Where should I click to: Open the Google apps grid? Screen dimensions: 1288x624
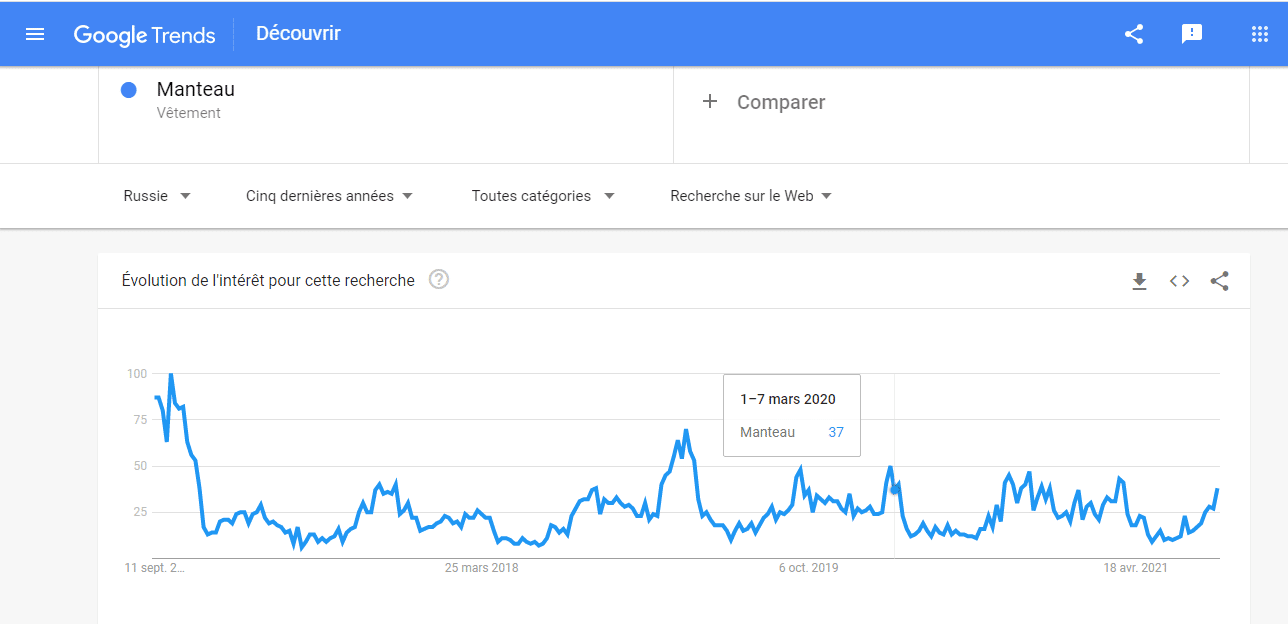[1260, 34]
